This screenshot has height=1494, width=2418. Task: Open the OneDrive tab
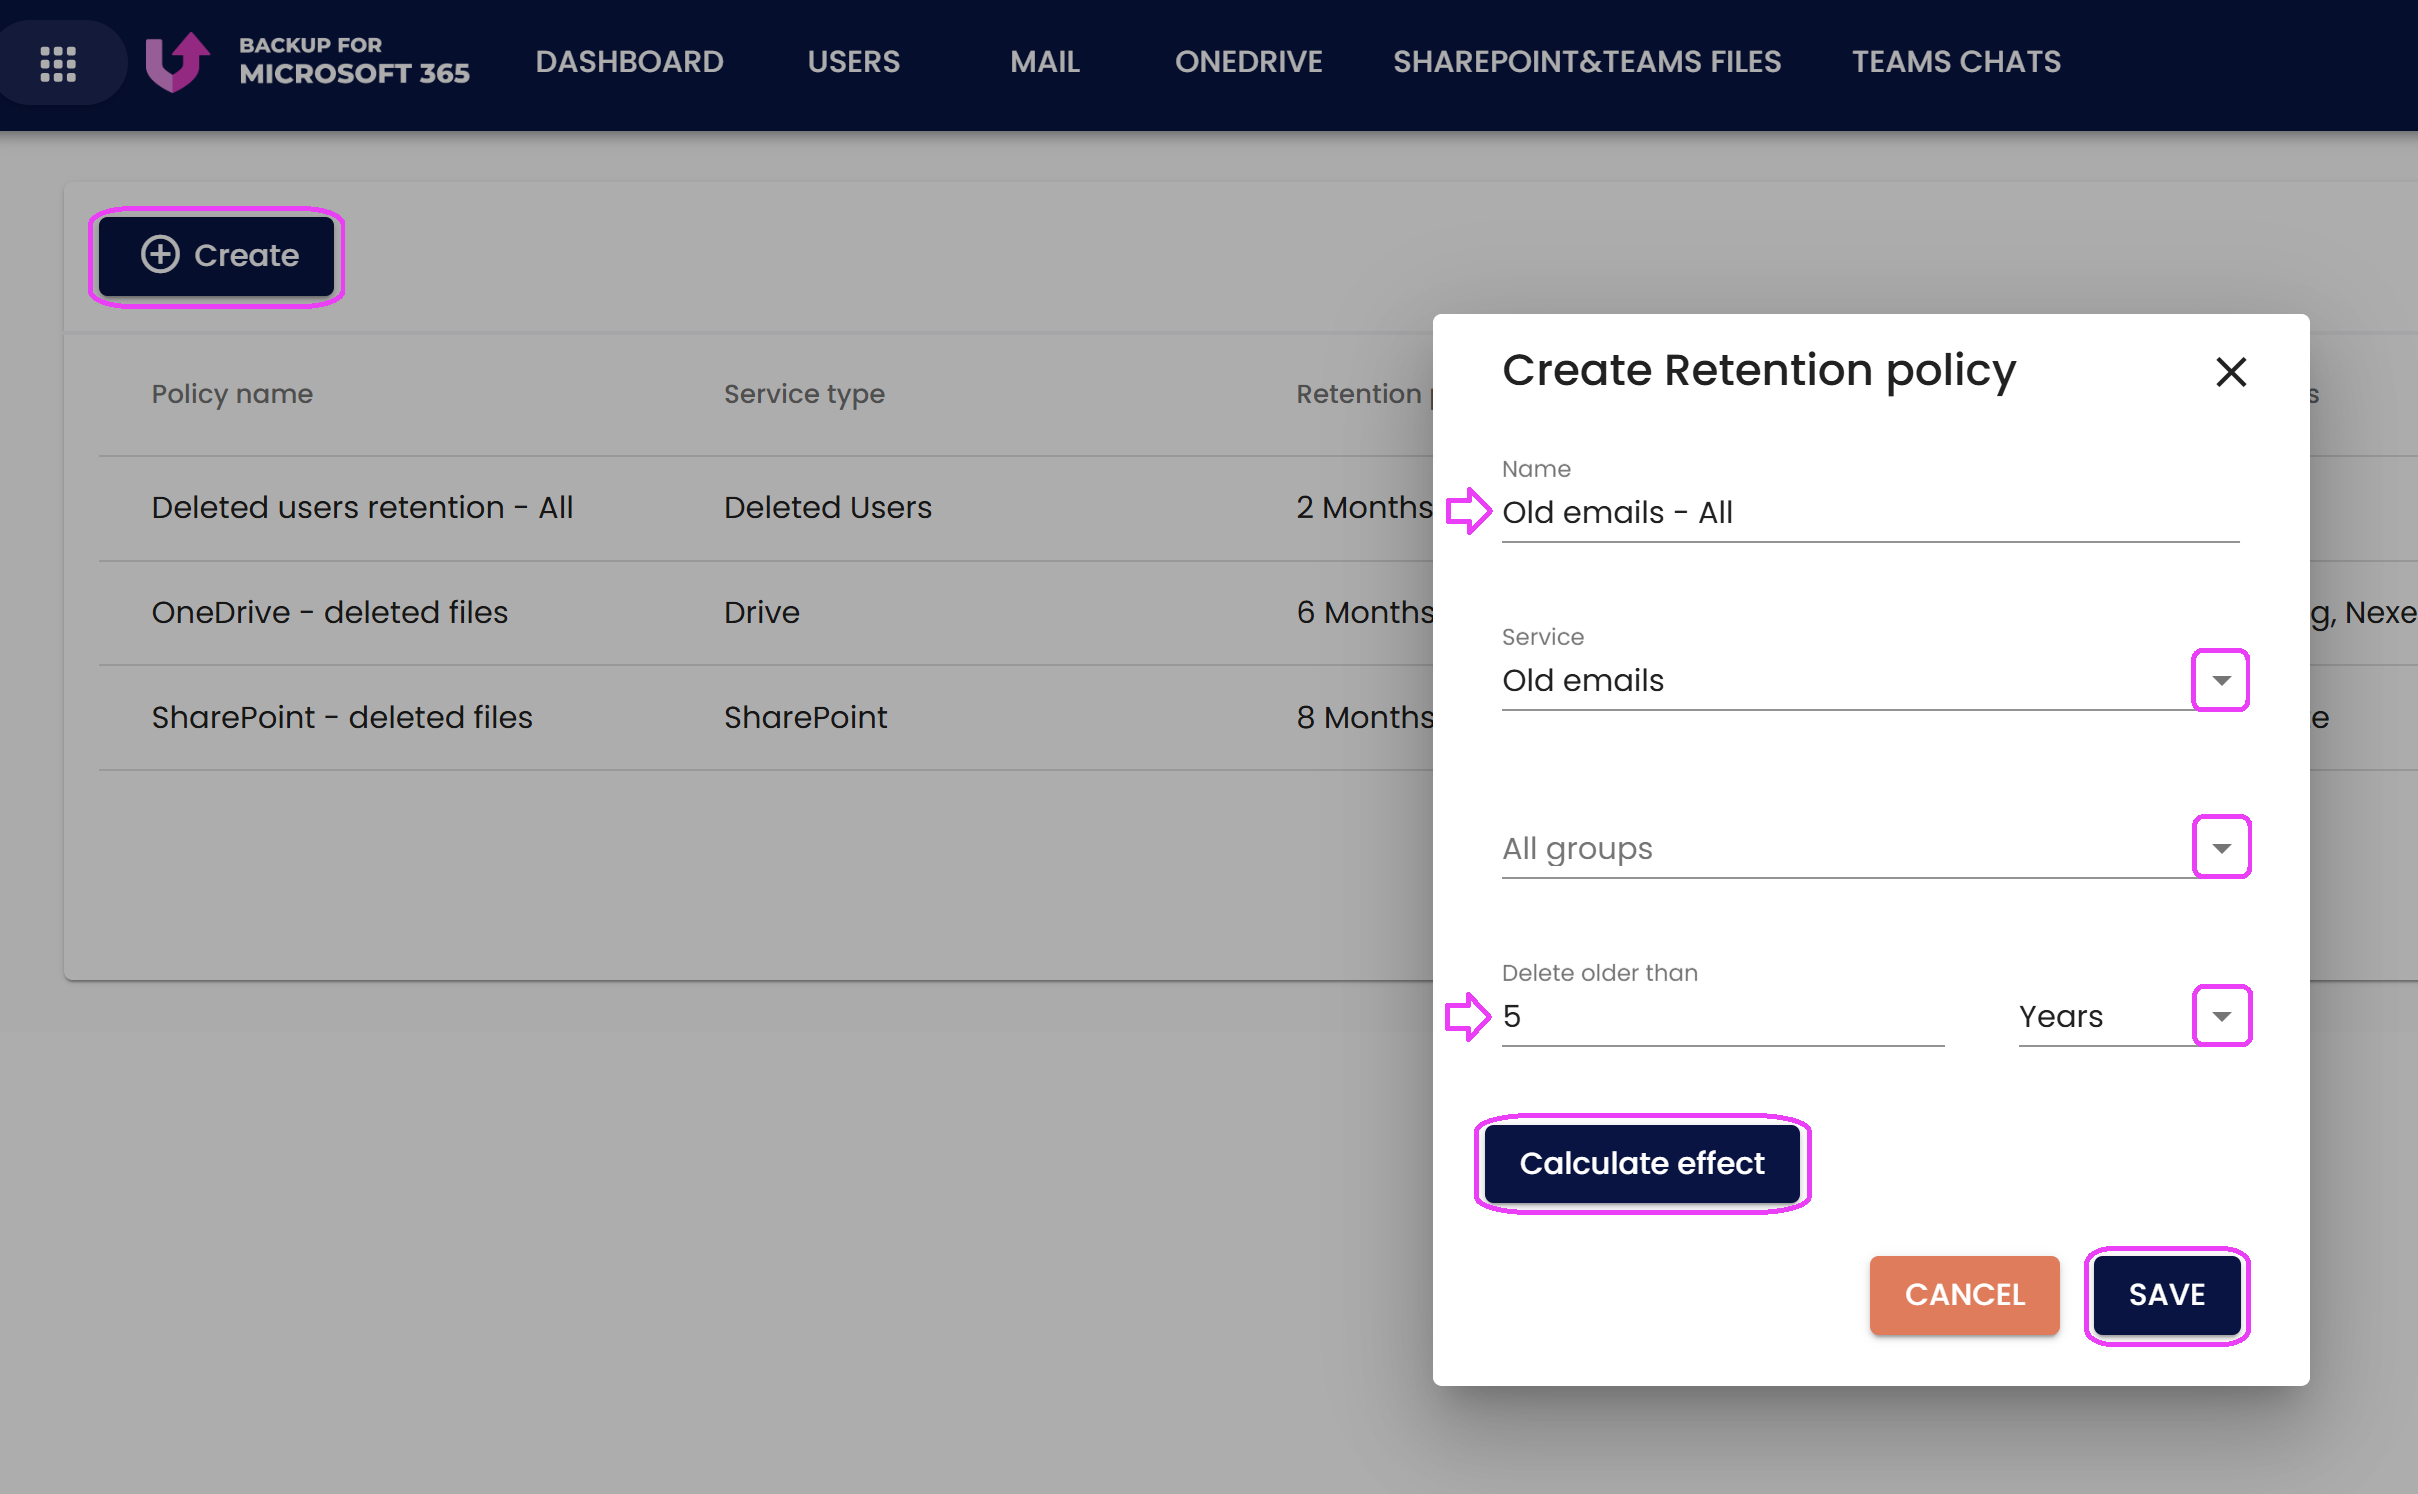tap(1248, 62)
